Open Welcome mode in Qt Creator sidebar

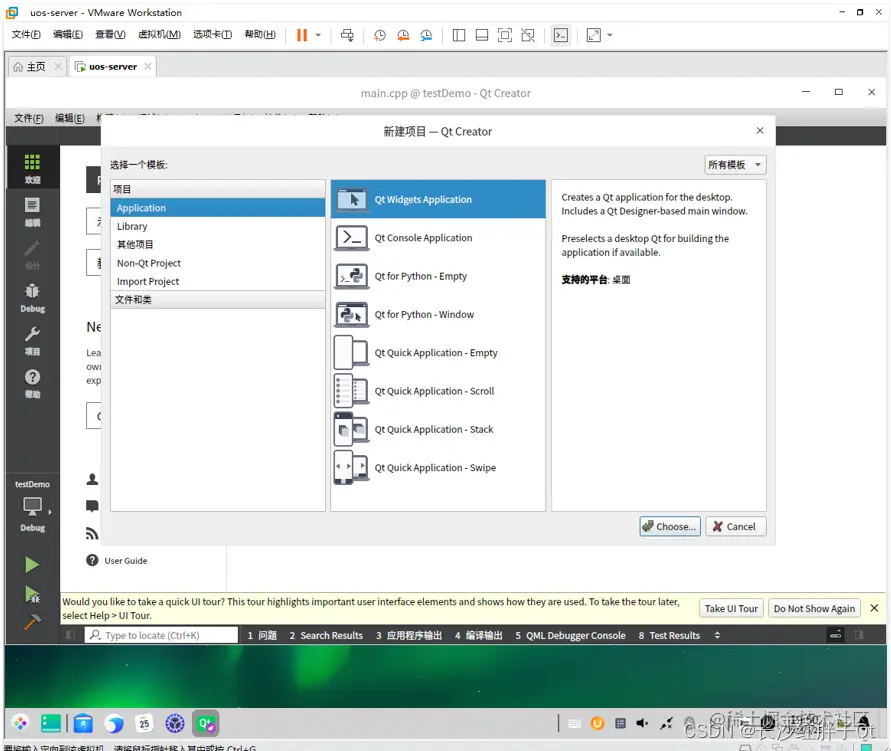tap(32, 168)
